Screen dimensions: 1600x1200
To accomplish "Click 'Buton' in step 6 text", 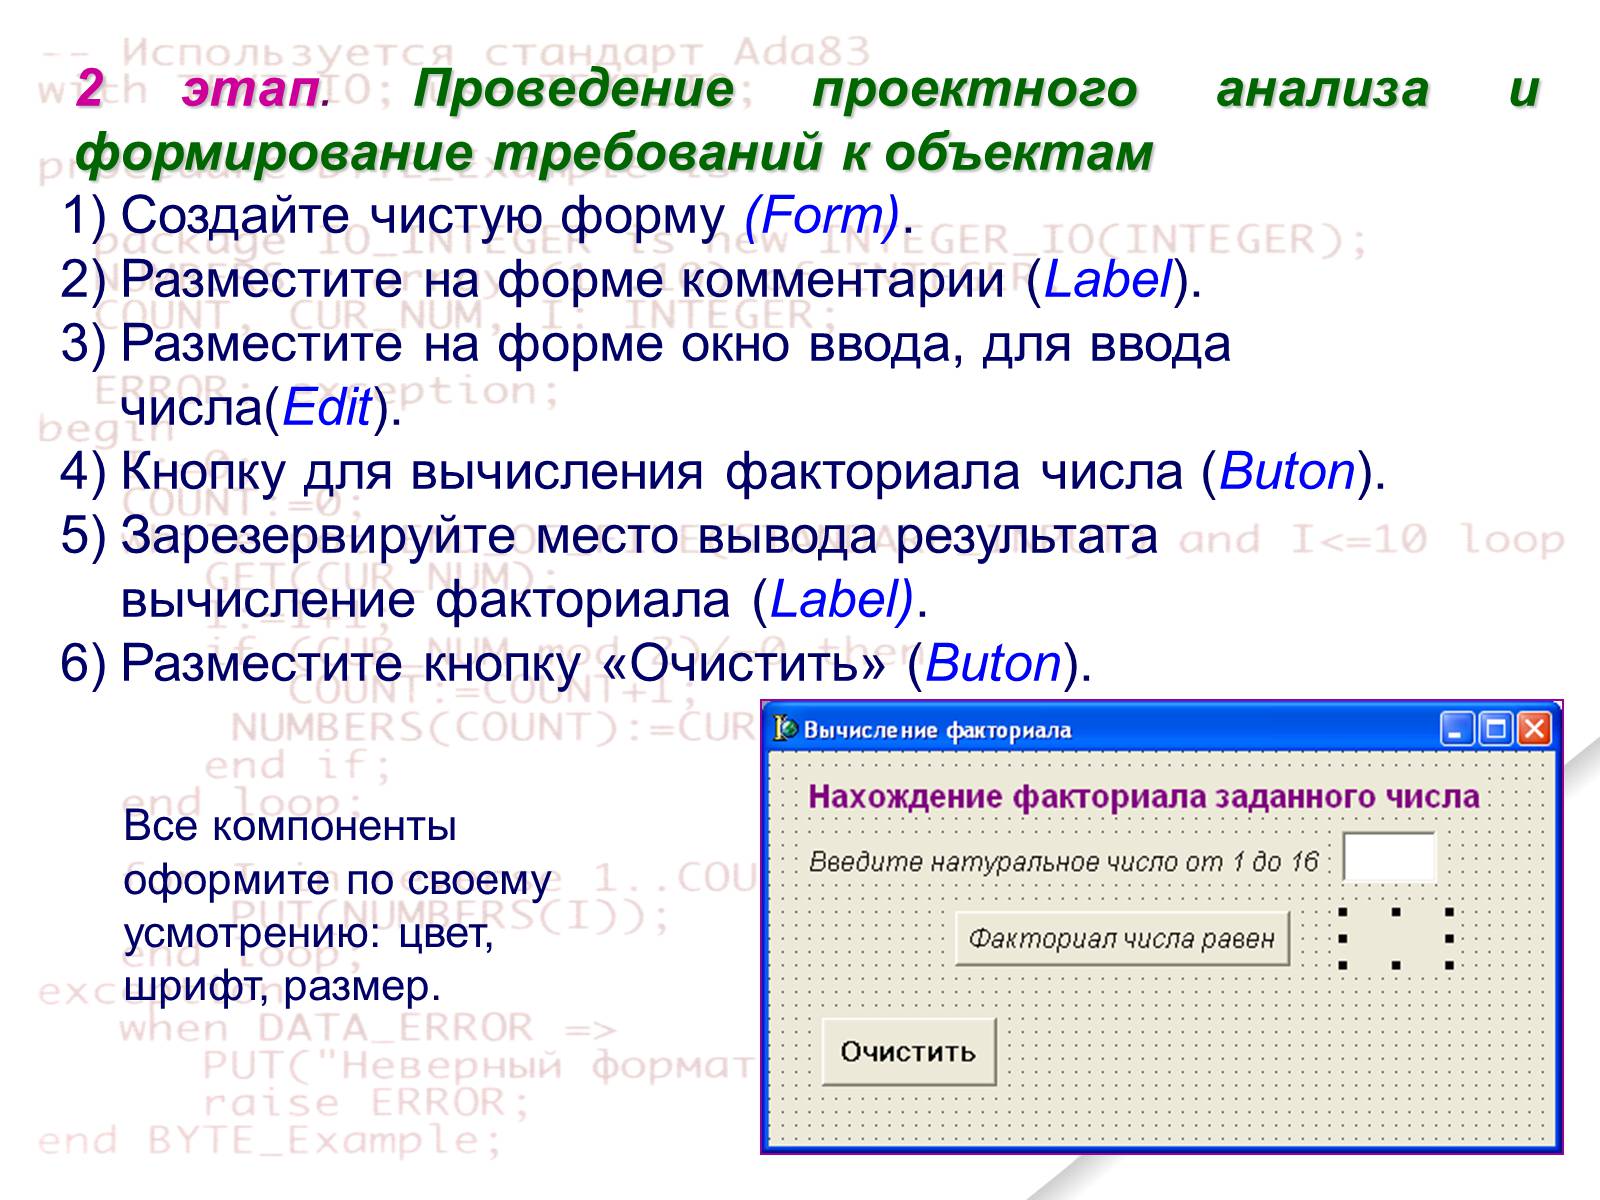I will [993, 663].
